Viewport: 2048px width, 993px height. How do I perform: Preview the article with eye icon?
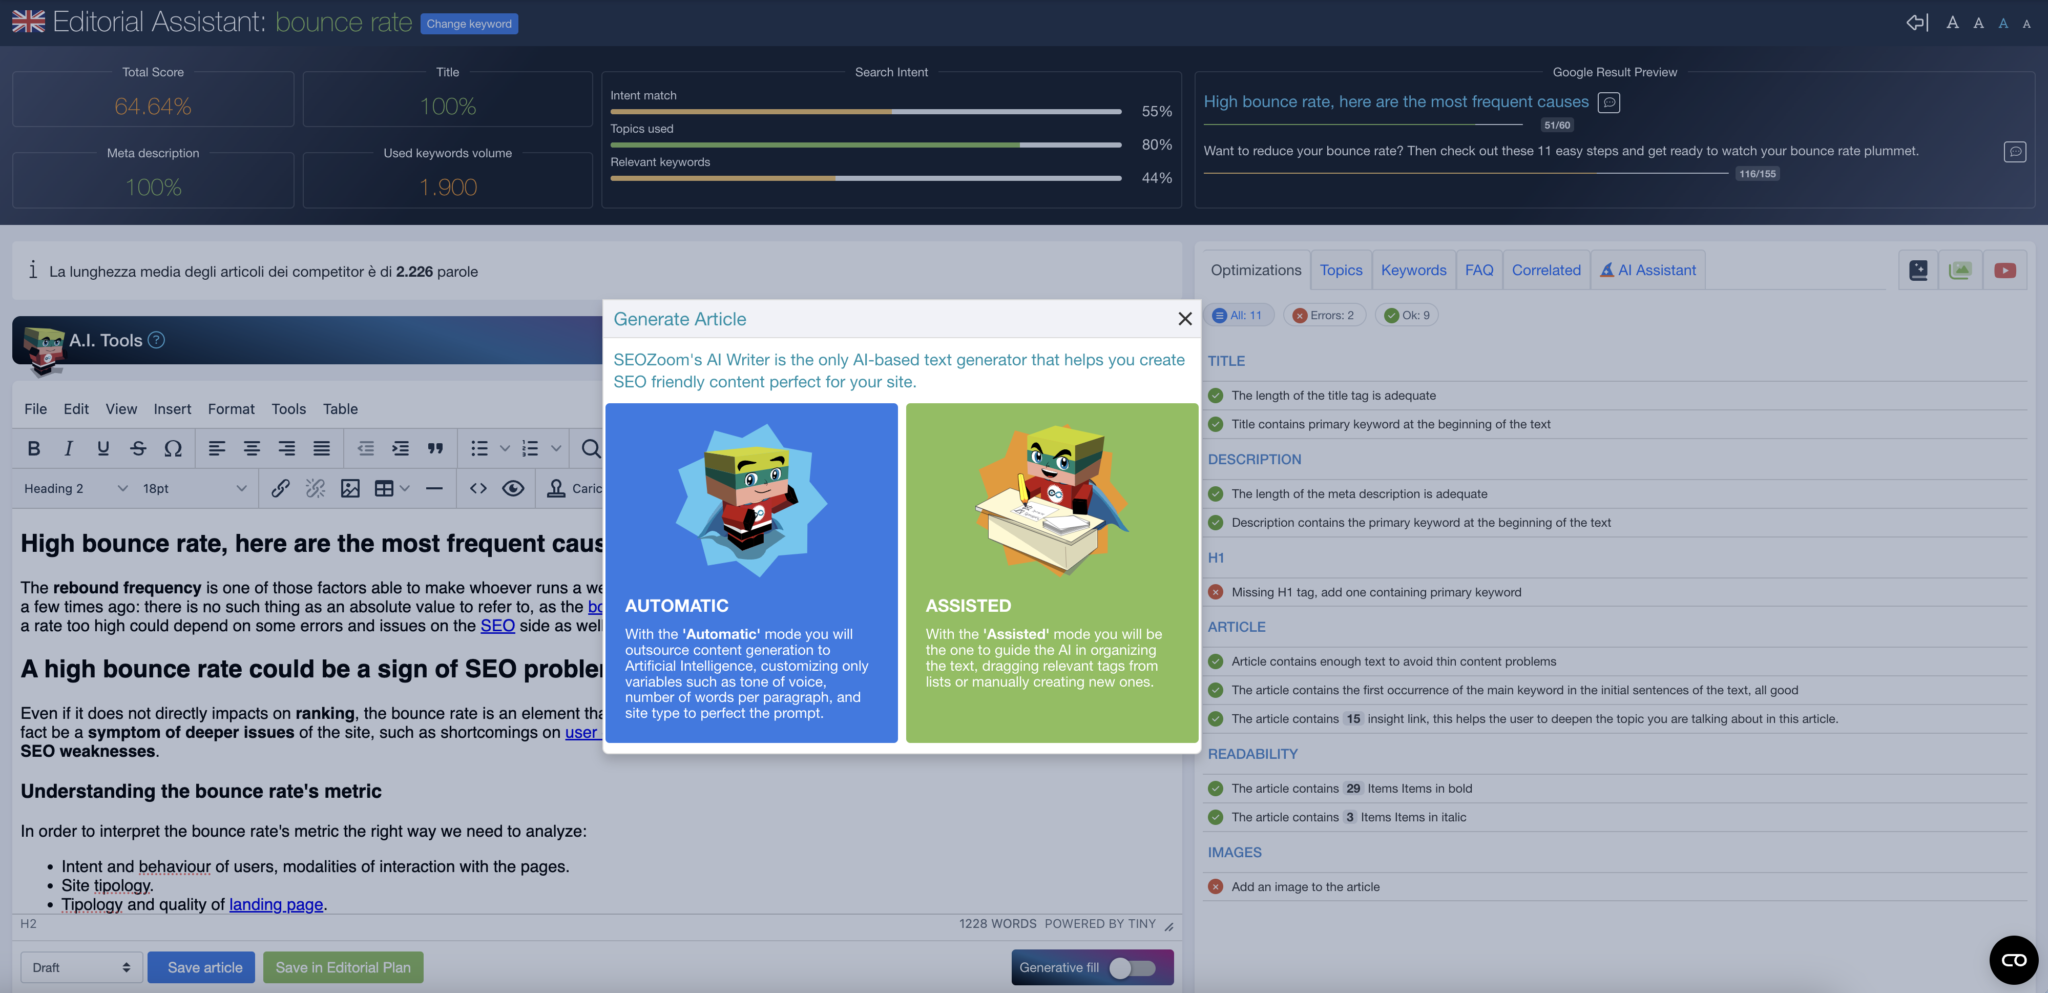click(x=513, y=488)
